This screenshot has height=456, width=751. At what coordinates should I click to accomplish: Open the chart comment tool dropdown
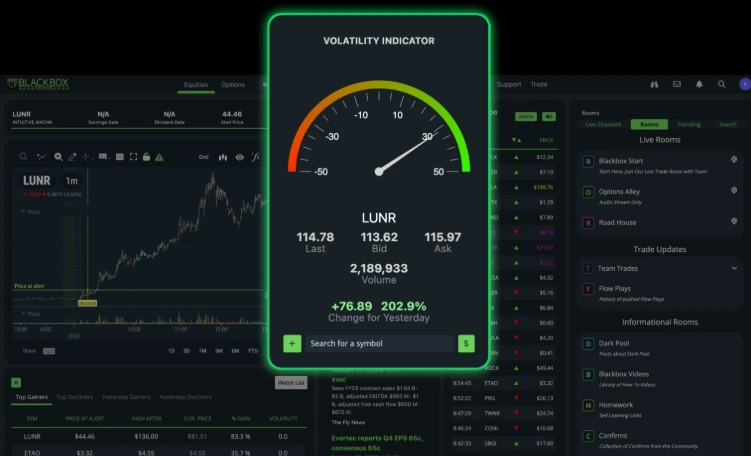(104, 157)
